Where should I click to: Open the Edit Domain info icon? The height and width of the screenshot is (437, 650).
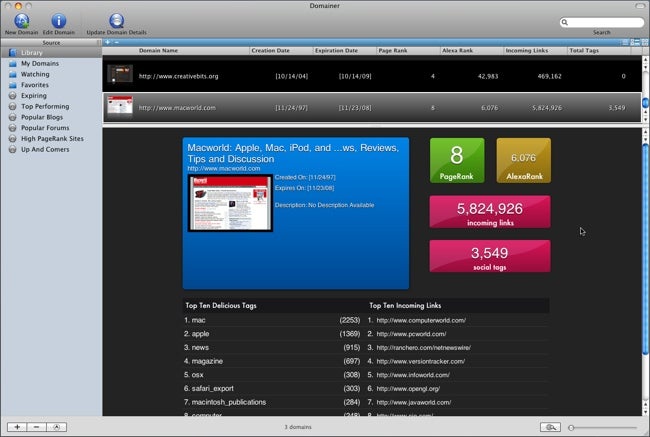(58, 21)
